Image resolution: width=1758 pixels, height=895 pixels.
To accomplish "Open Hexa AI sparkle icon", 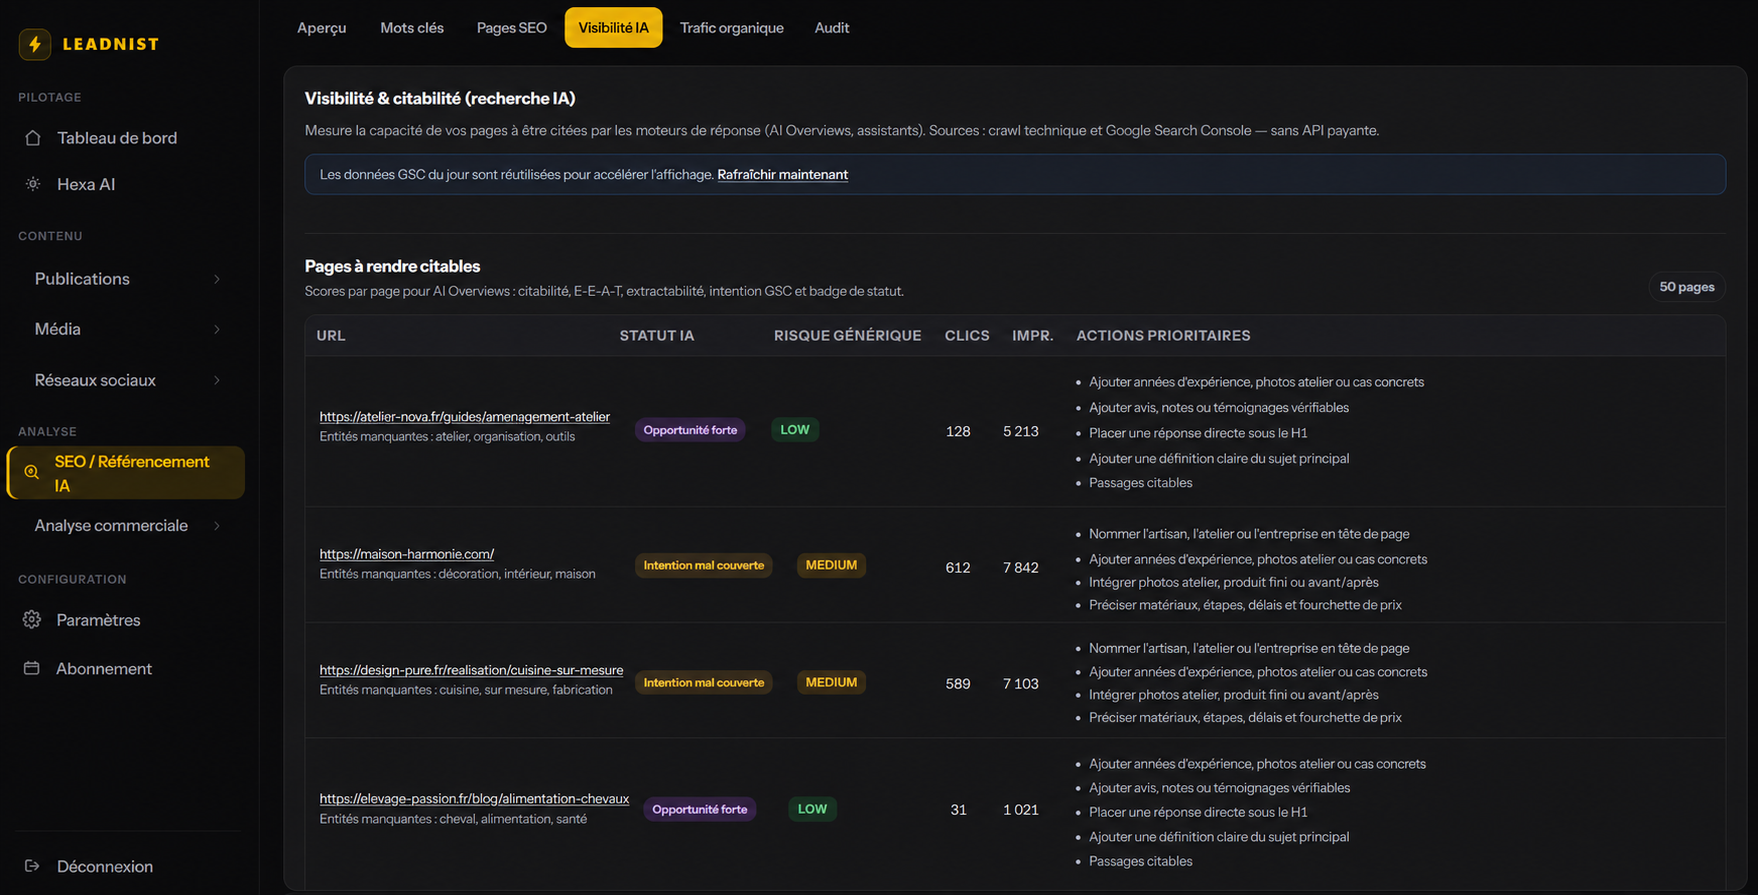I will pyautogui.click(x=33, y=184).
